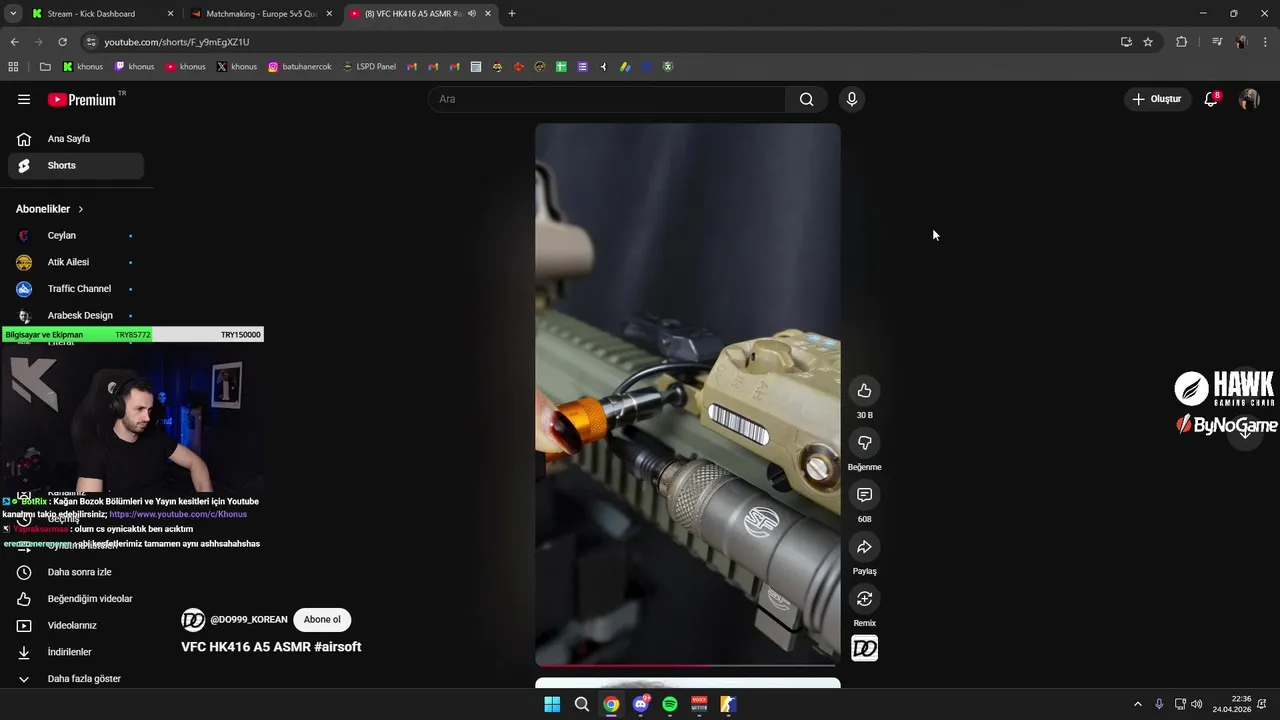Image resolution: width=1280 pixels, height=720 pixels.
Task: Open Chrome apps grid in bookmarks bar
Action: [13, 67]
